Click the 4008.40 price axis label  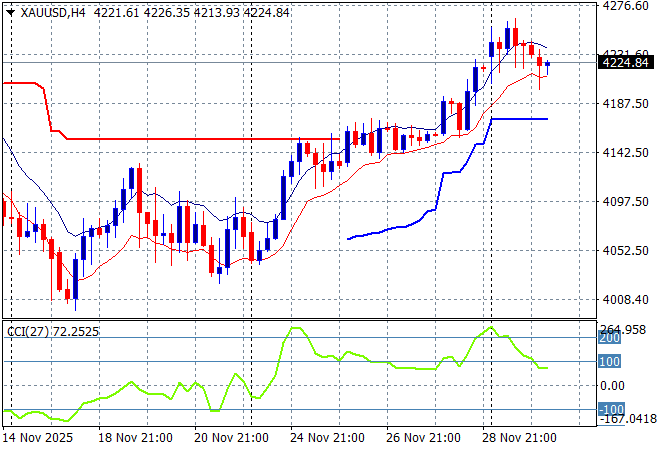pos(625,300)
